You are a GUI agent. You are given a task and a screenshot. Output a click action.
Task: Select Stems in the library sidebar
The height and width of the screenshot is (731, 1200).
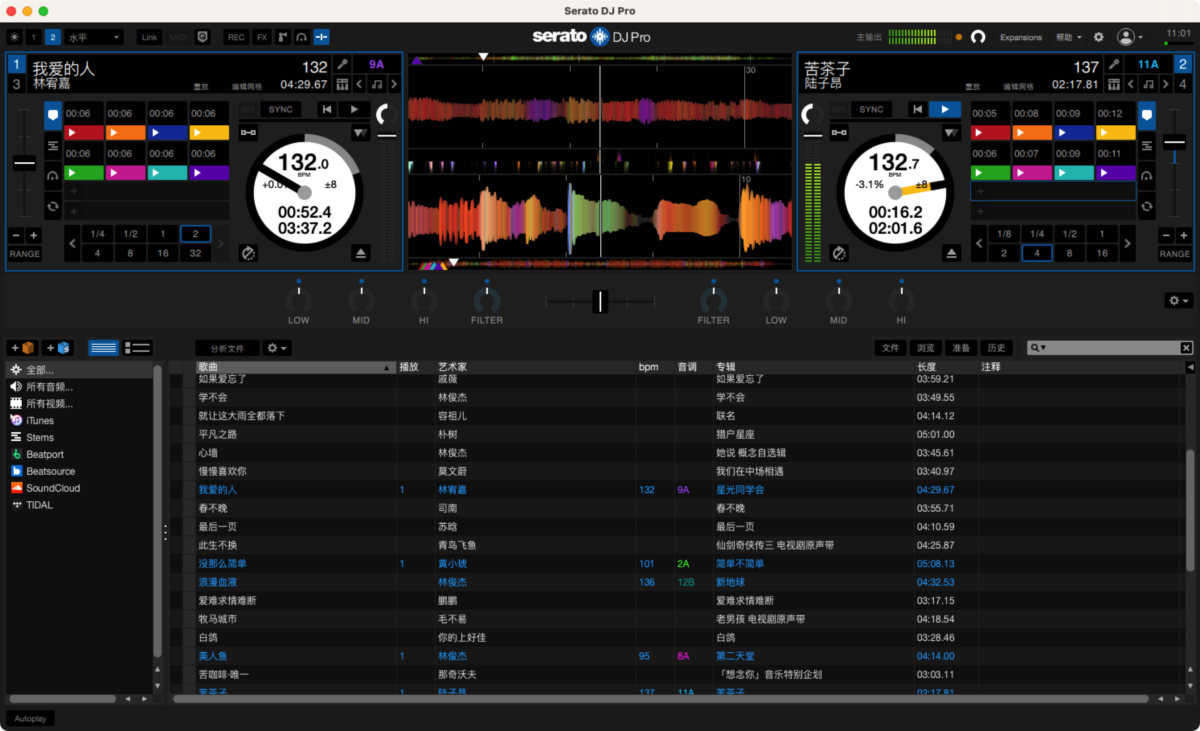tap(34, 438)
